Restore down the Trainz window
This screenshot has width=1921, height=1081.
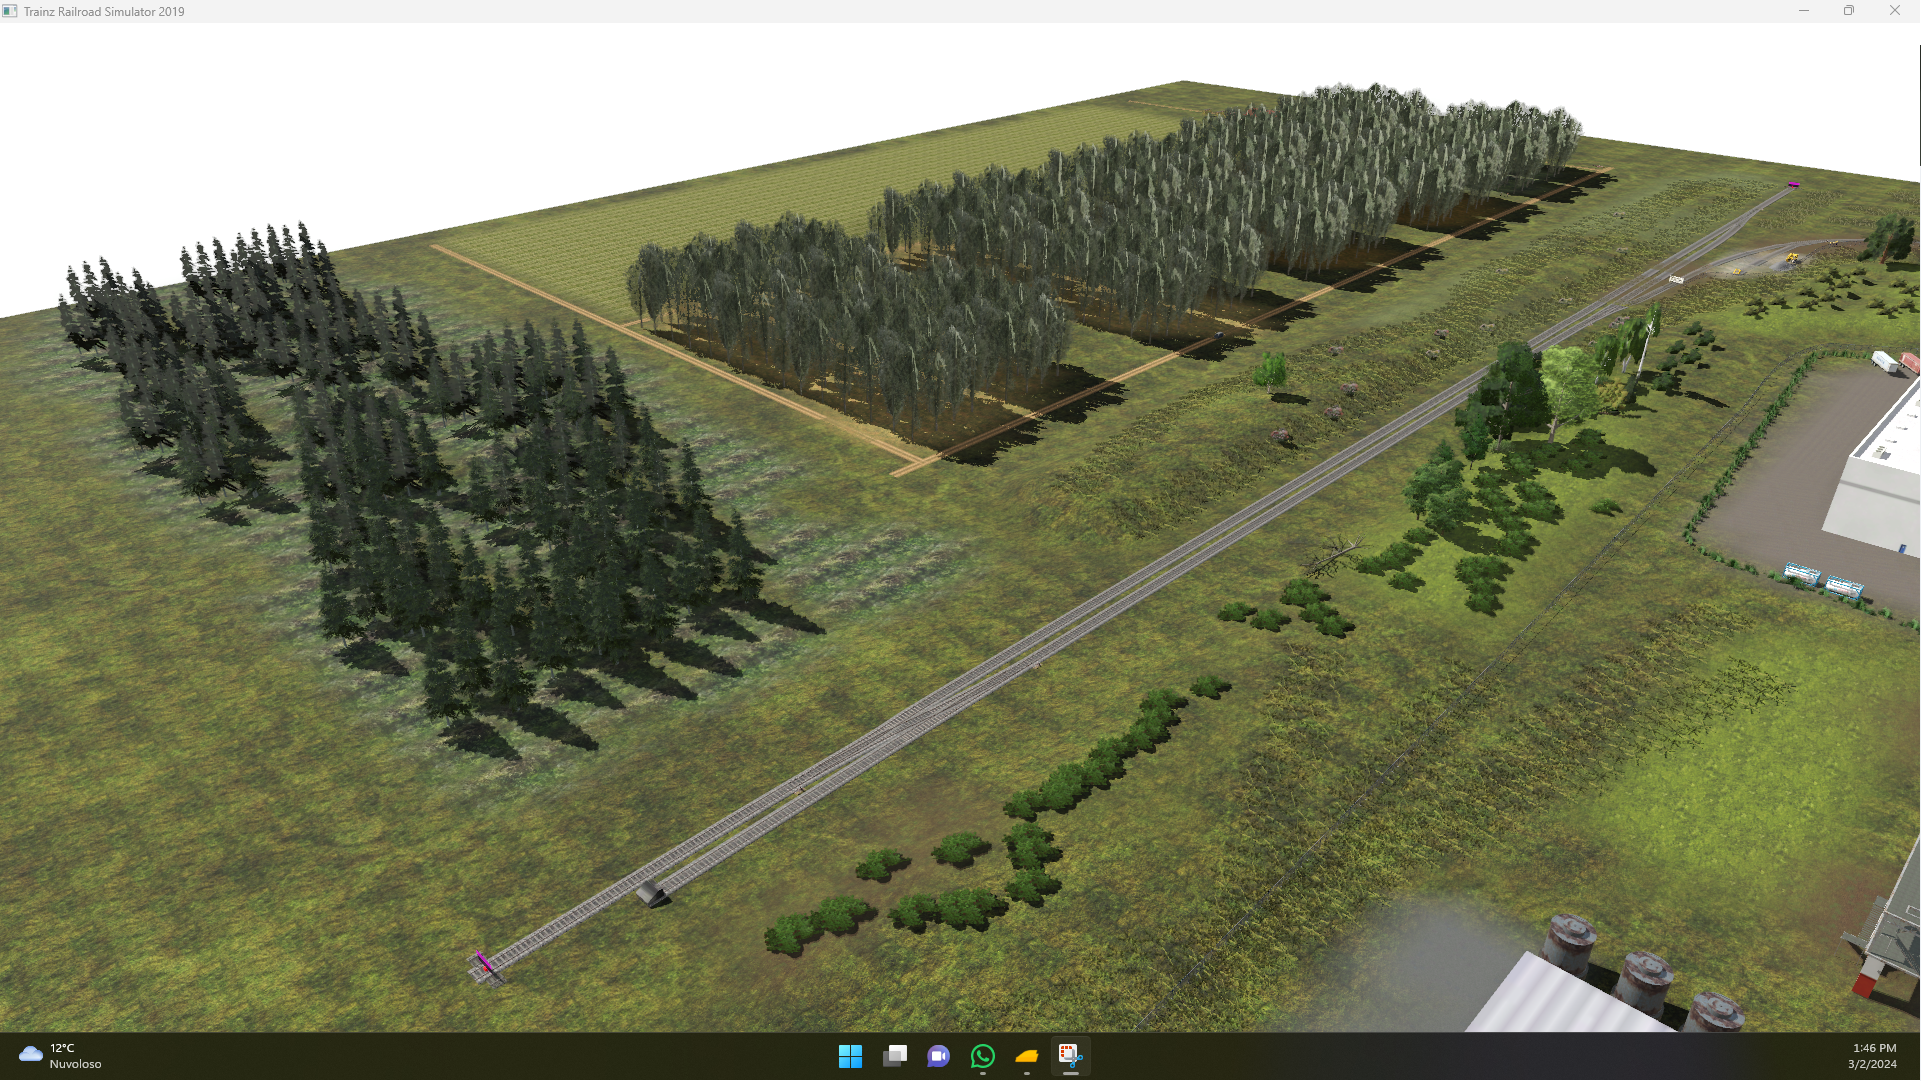pos(1849,11)
